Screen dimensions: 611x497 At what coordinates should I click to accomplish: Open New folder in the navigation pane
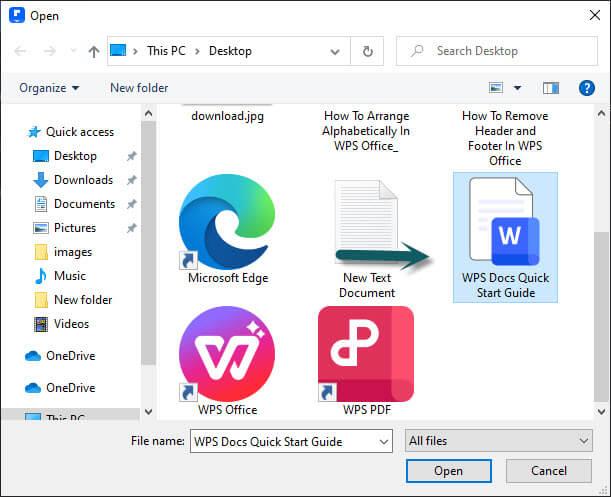(83, 300)
